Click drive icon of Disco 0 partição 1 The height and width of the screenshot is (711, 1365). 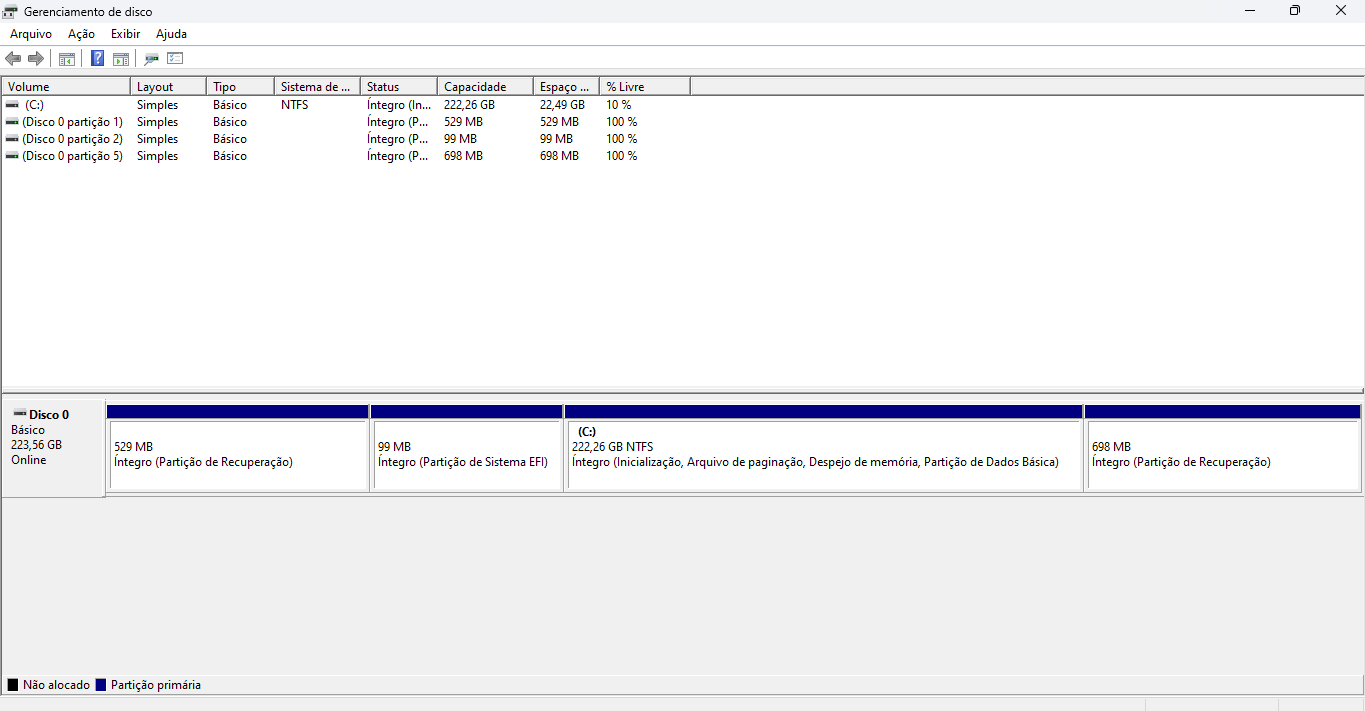click(12, 122)
